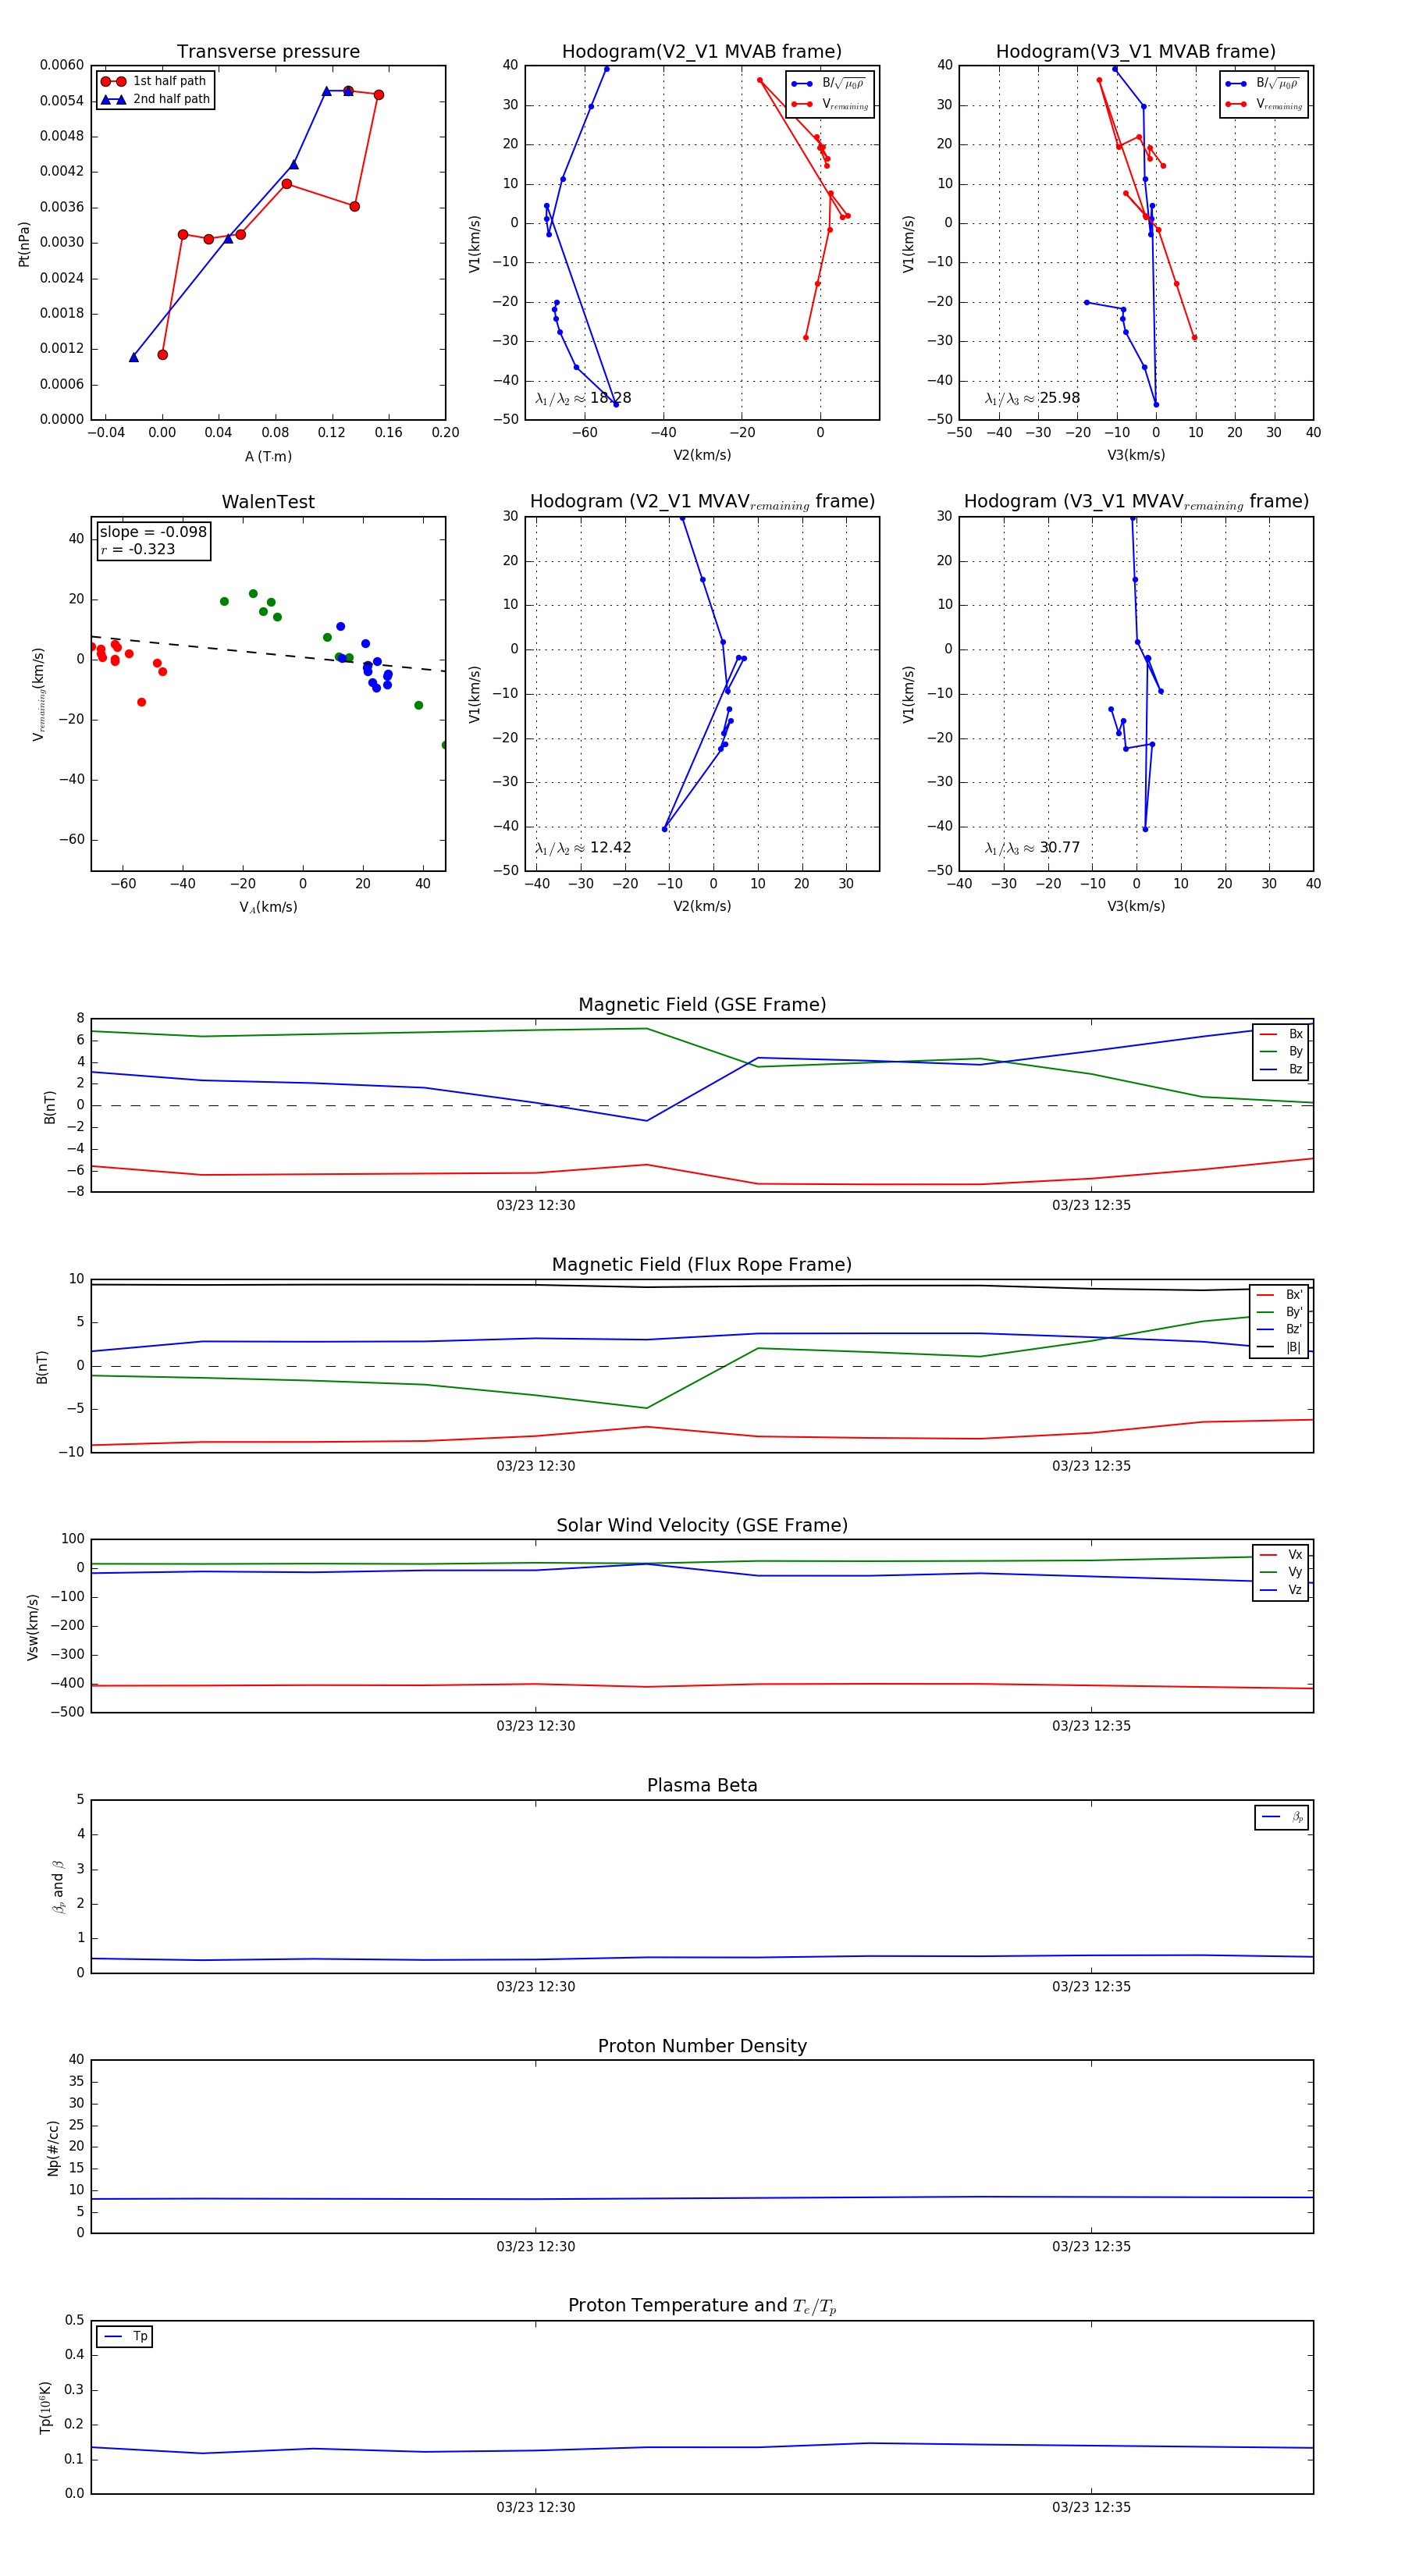Click the λ1/λ3 ≈ 30.77 annotation
The height and width of the screenshot is (2576, 1405).
coord(1032,848)
